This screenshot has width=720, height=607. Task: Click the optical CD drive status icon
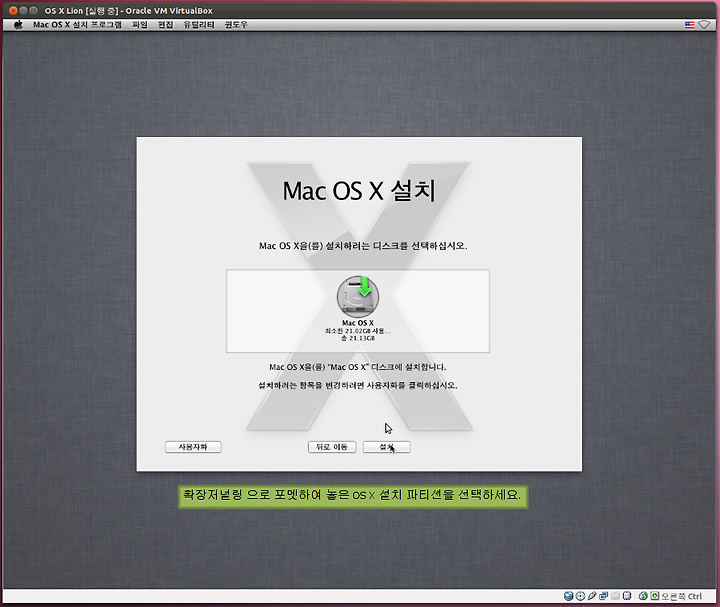580,596
